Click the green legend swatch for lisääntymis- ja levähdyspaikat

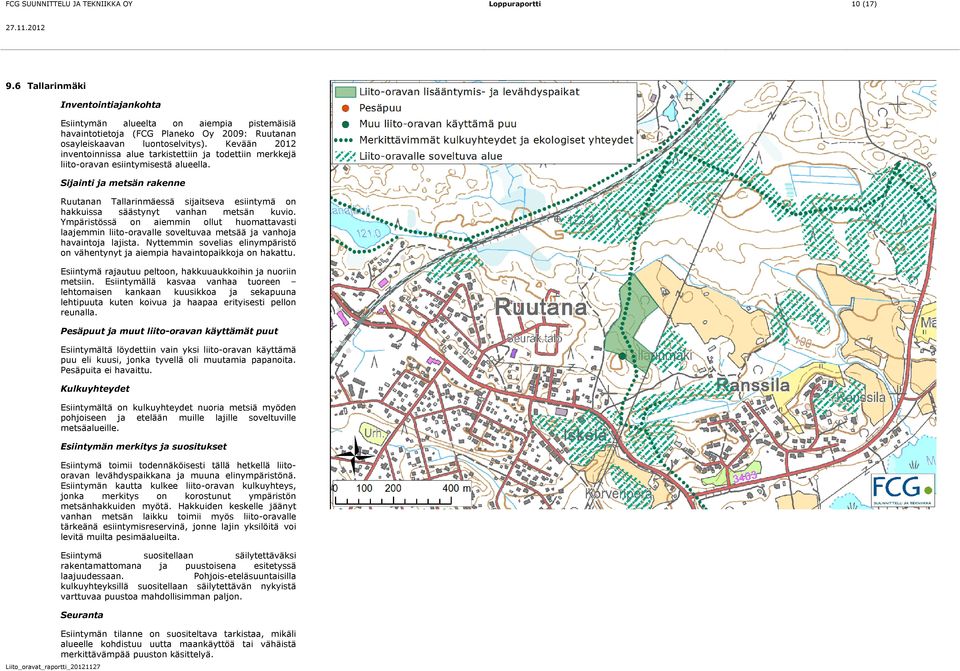point(345,92)
